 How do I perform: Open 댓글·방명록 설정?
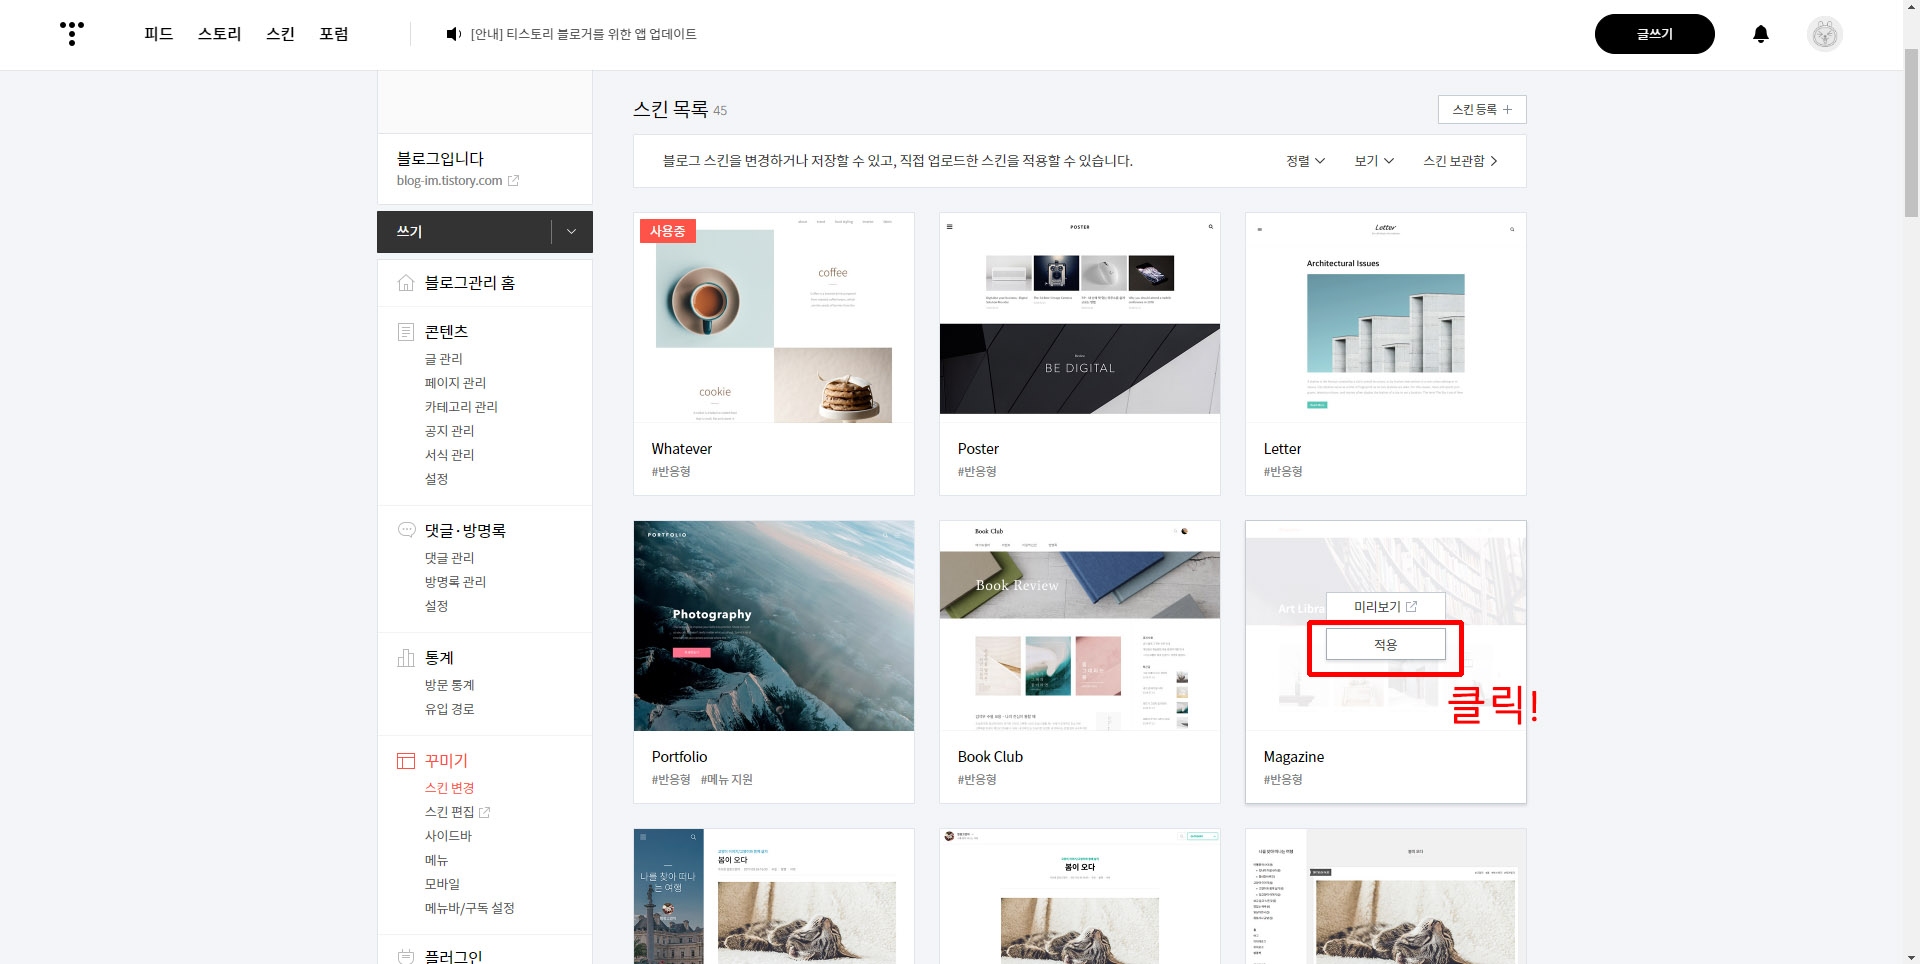pyautogui.click(x=437, y=606)
